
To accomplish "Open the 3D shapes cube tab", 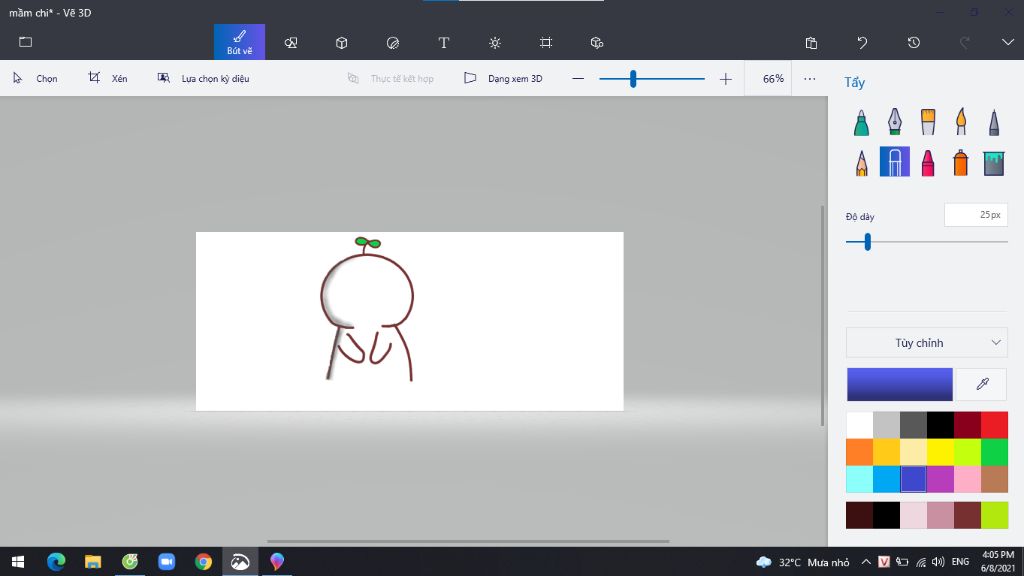I will (x=342, y=42).
